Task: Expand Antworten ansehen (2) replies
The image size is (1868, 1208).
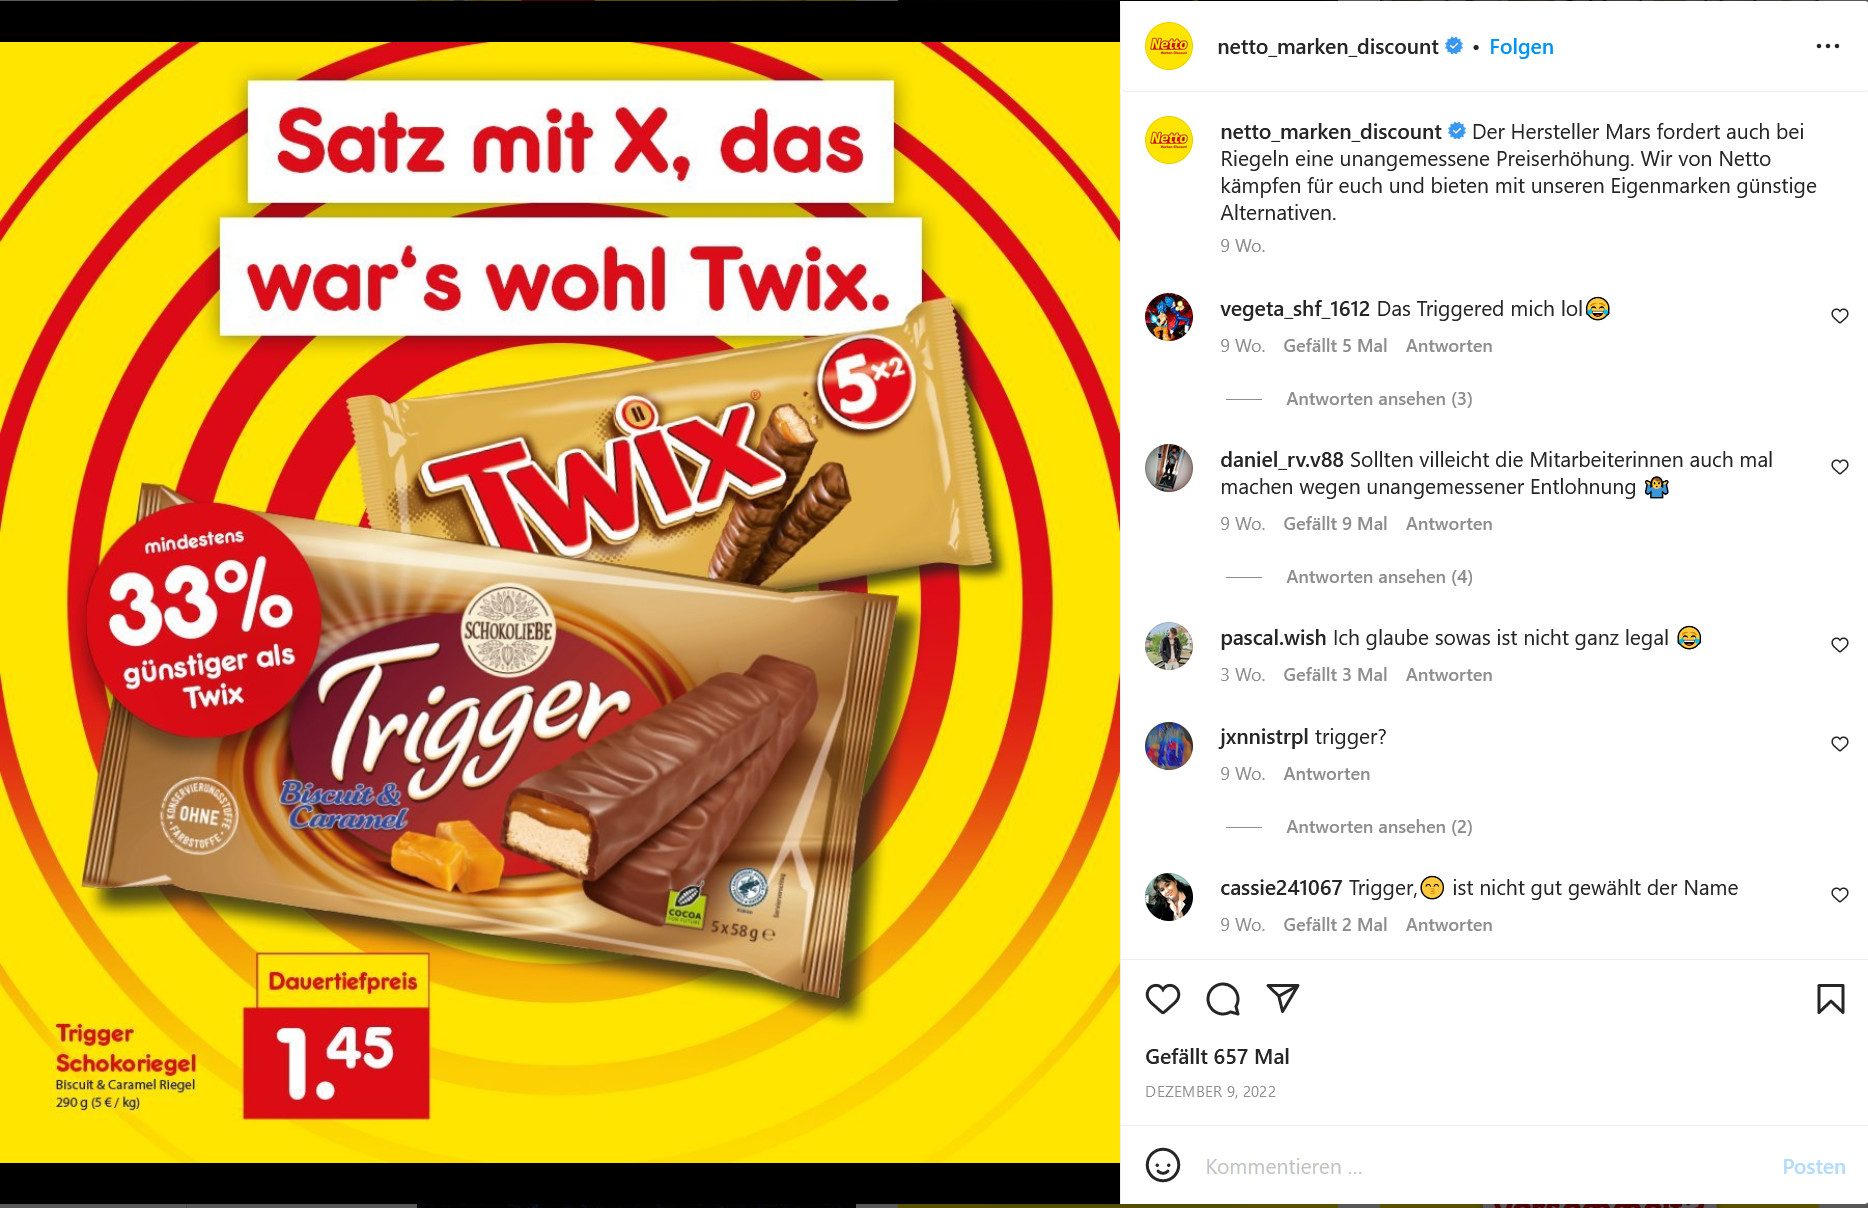Action: point(1378,827)
